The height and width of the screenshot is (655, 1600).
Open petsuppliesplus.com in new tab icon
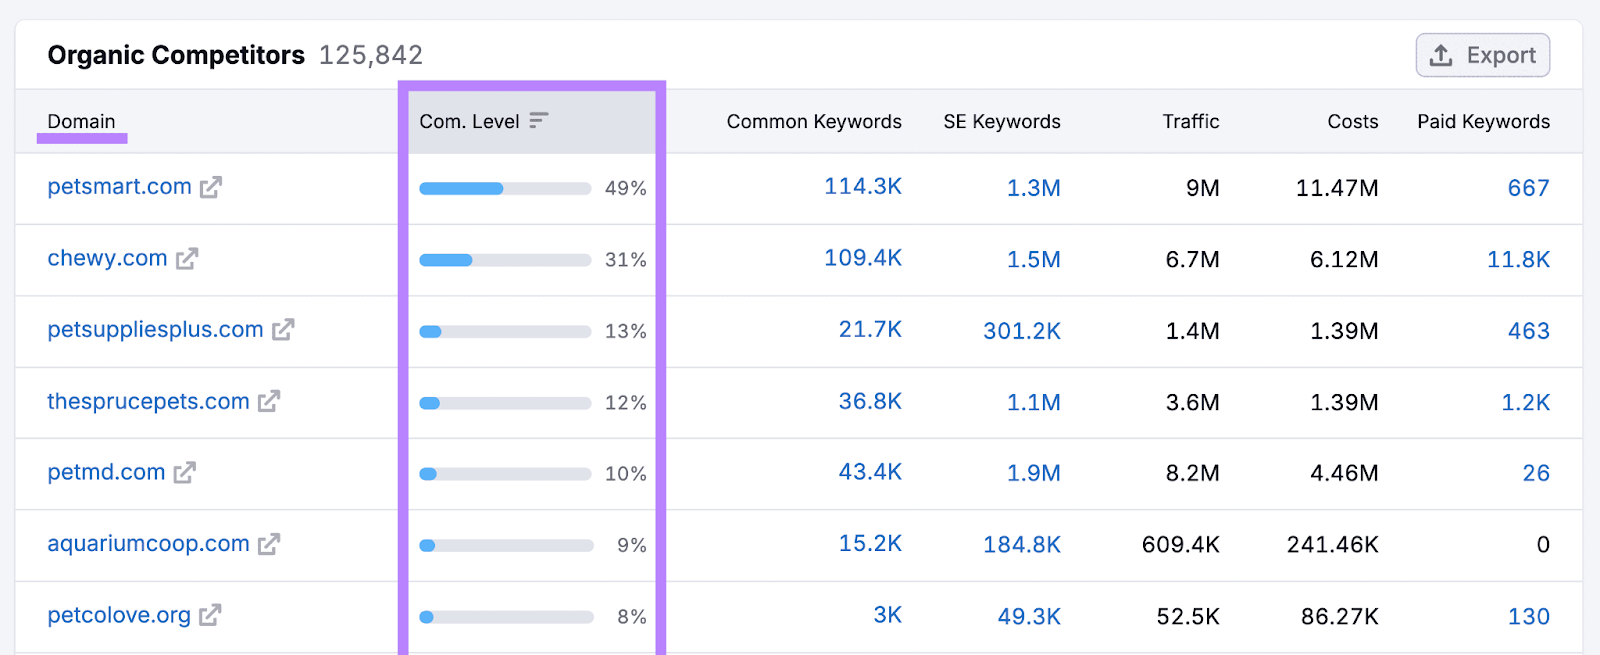point(283,330)
